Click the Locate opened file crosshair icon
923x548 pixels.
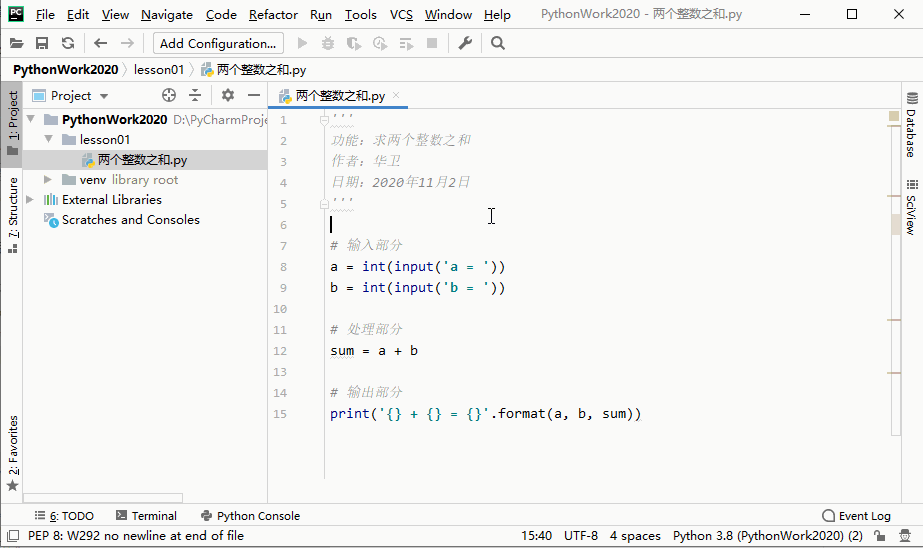[169, 95]
